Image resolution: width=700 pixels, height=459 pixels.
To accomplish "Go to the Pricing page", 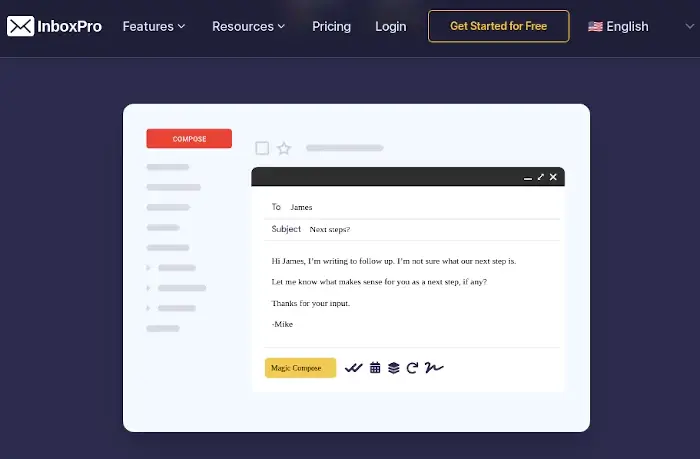I will click(x=331, y=26).
